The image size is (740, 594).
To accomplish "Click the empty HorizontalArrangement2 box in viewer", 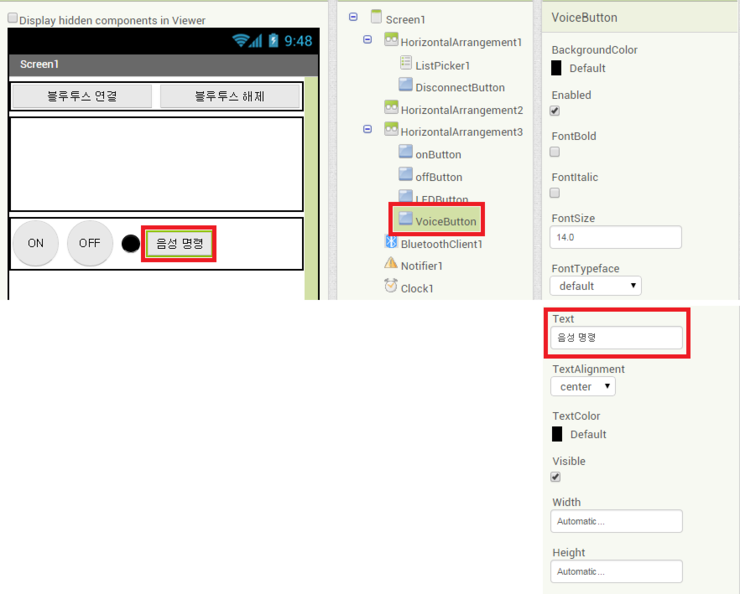I will click(156, 164).
